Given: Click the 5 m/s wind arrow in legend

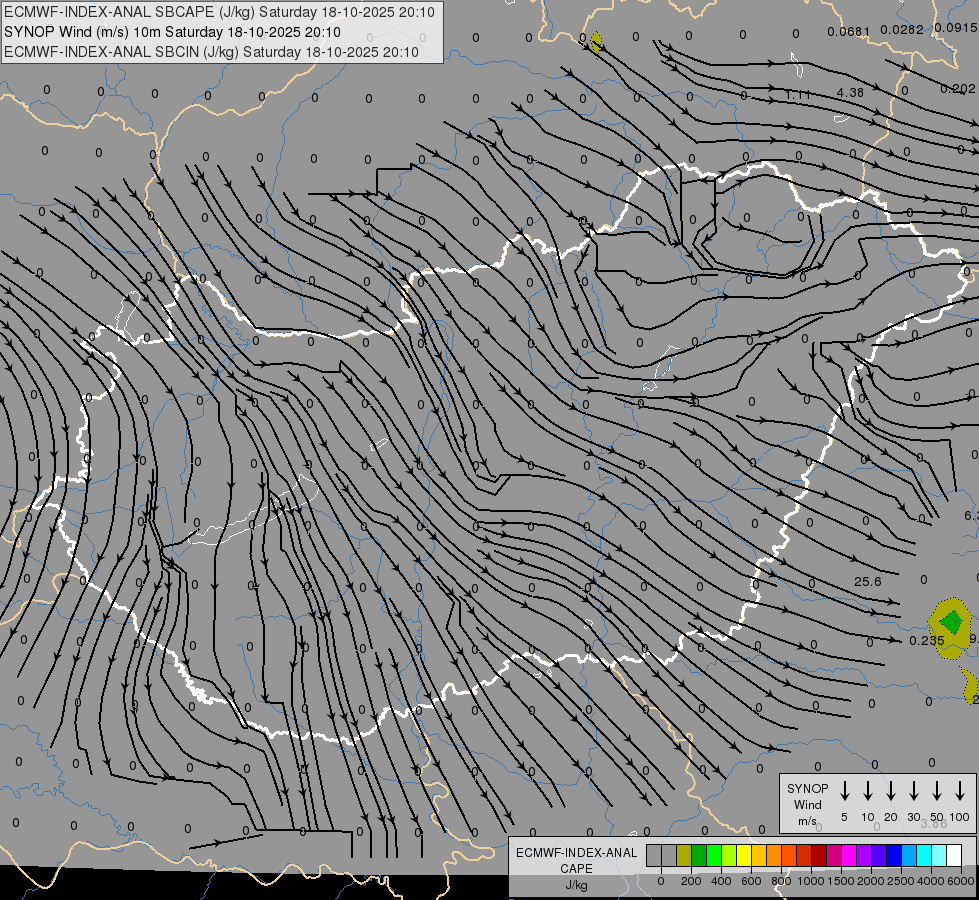Looking at the screenshot, I should pyautogui.click(x=845, y=791).
